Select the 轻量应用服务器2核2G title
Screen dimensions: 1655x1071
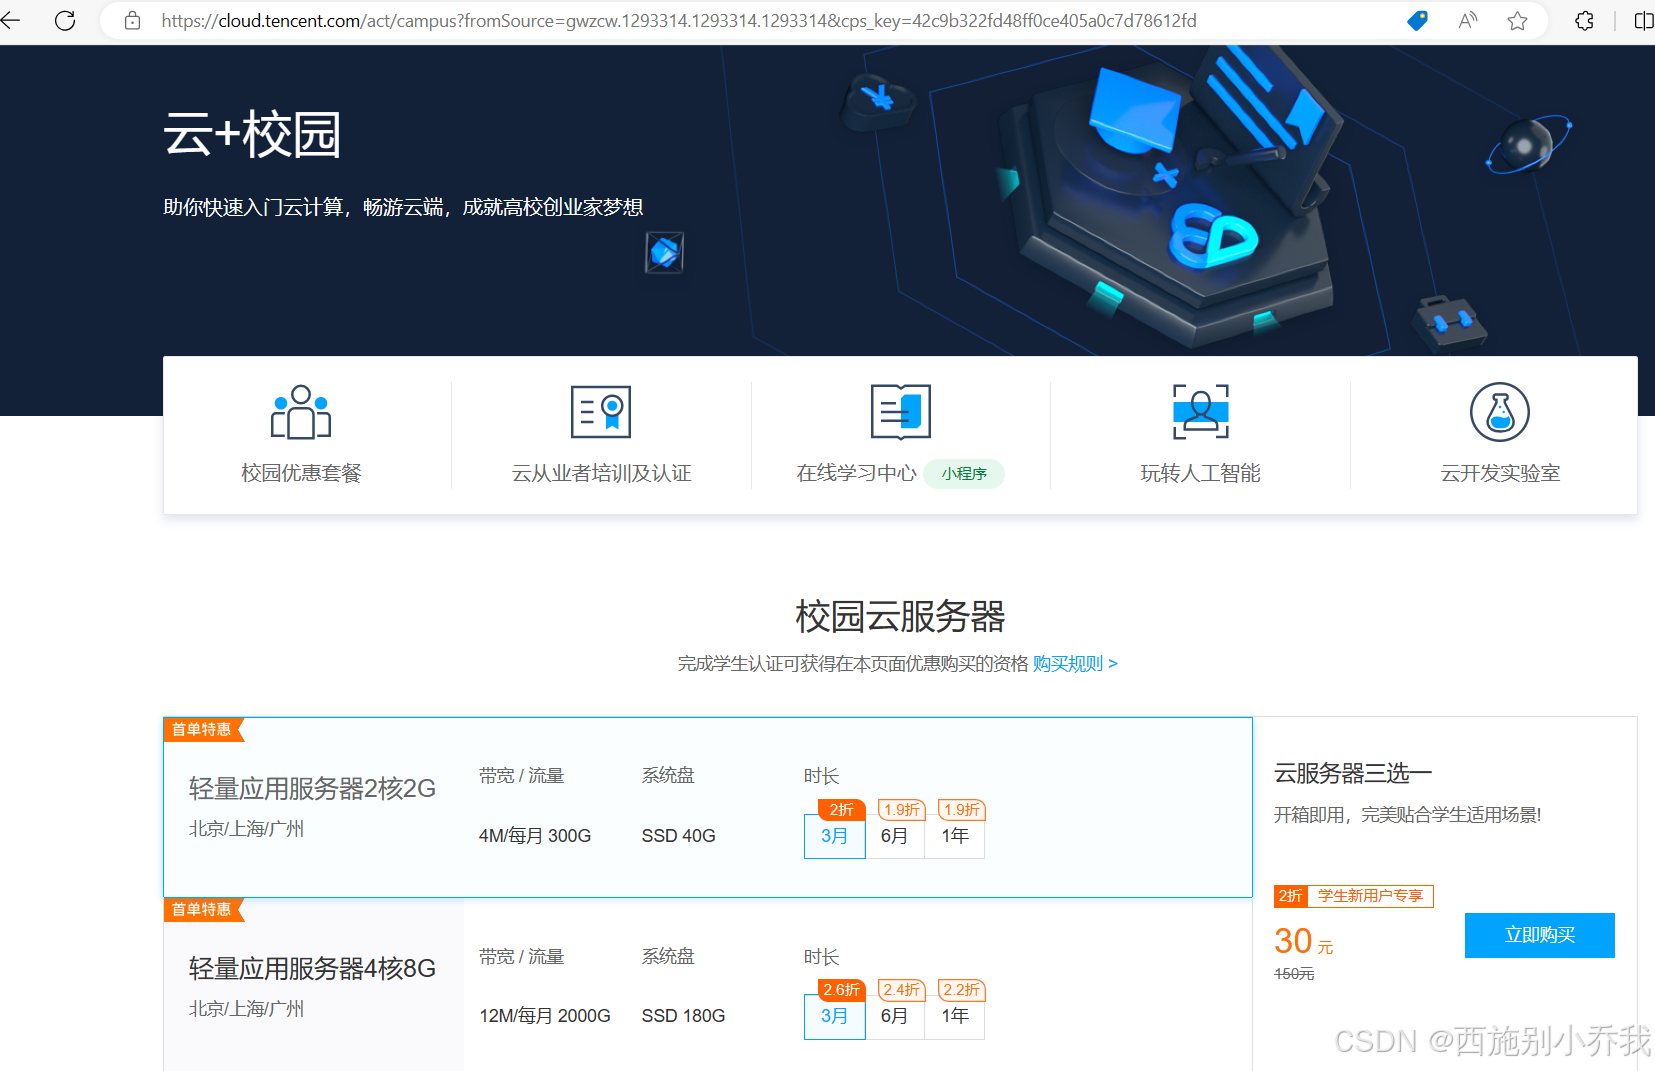pos(312,789)
